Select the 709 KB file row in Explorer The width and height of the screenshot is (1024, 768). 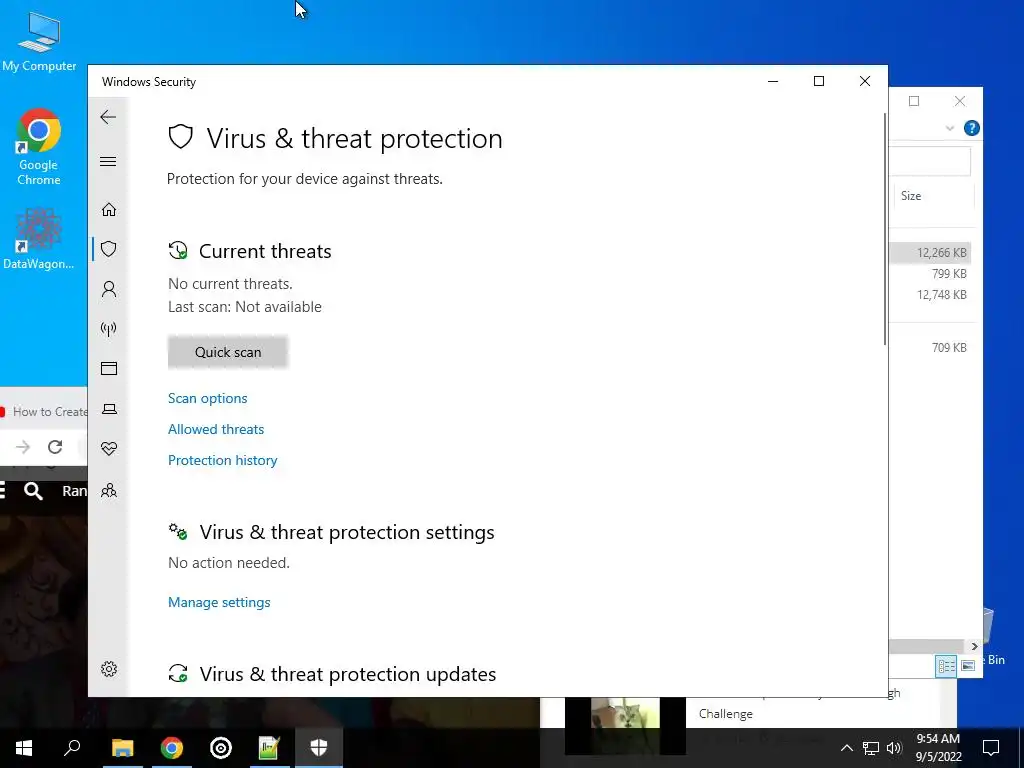pyautogui.click(x=931, y=347)
